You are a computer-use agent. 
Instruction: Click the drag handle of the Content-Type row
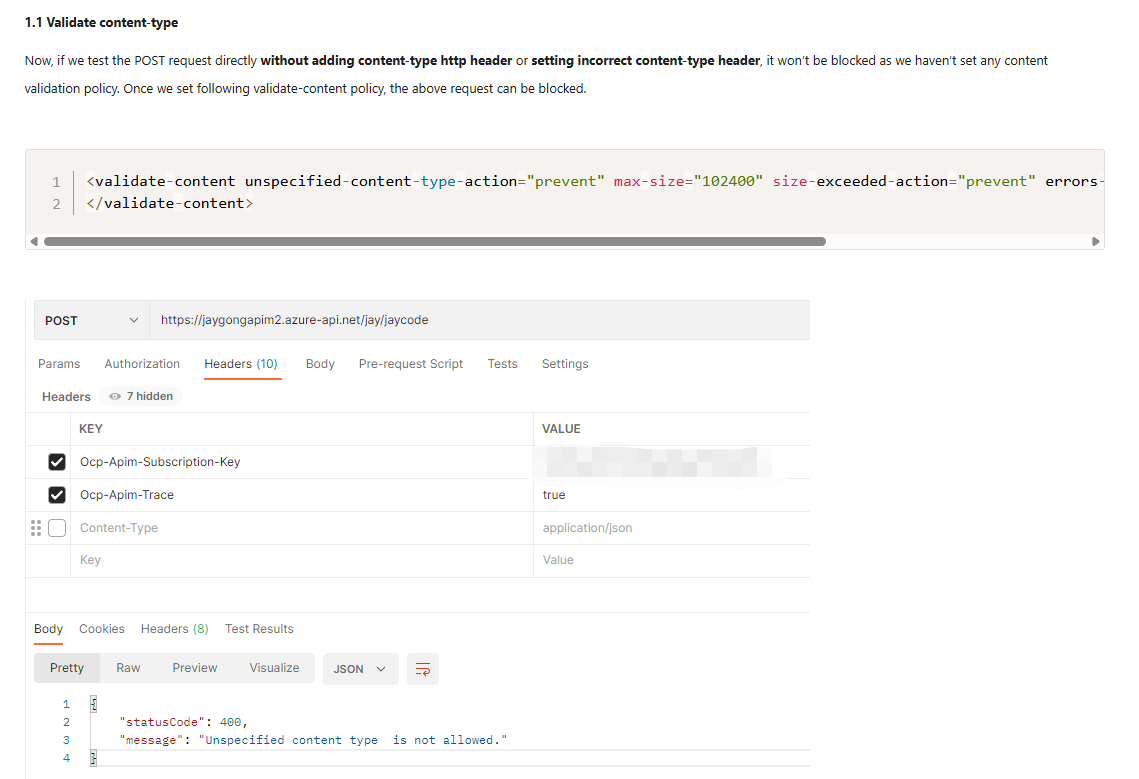(x=36, y=528)
